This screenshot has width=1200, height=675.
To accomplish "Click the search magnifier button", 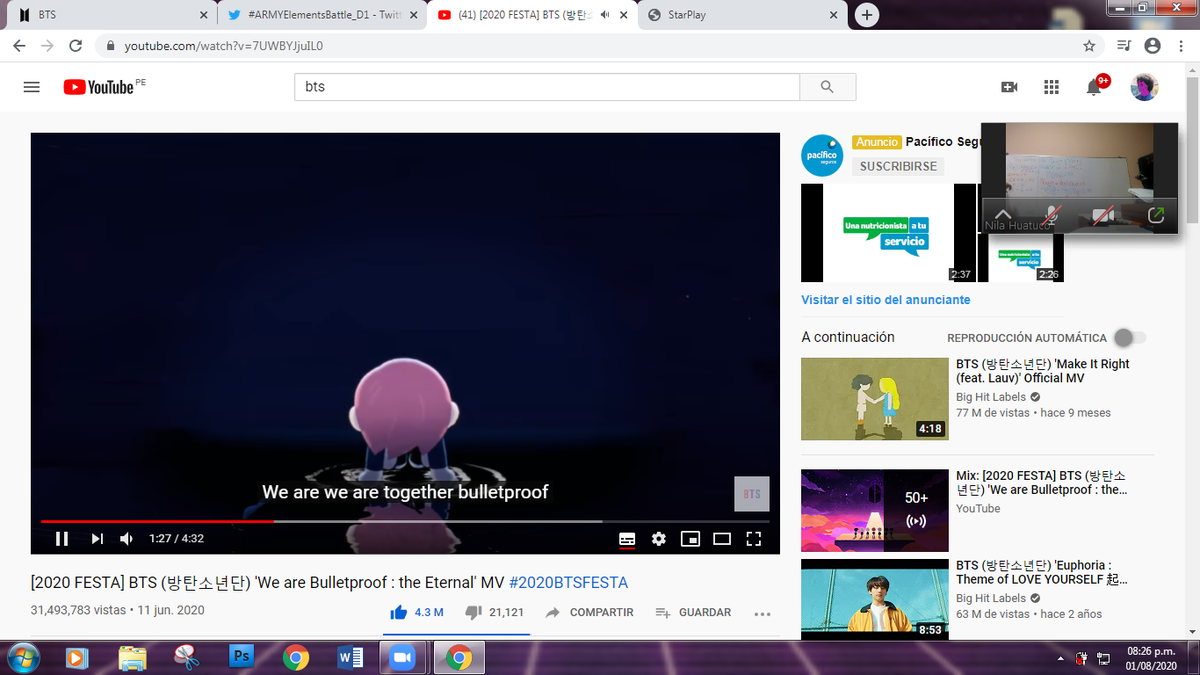I will point(827,87).
